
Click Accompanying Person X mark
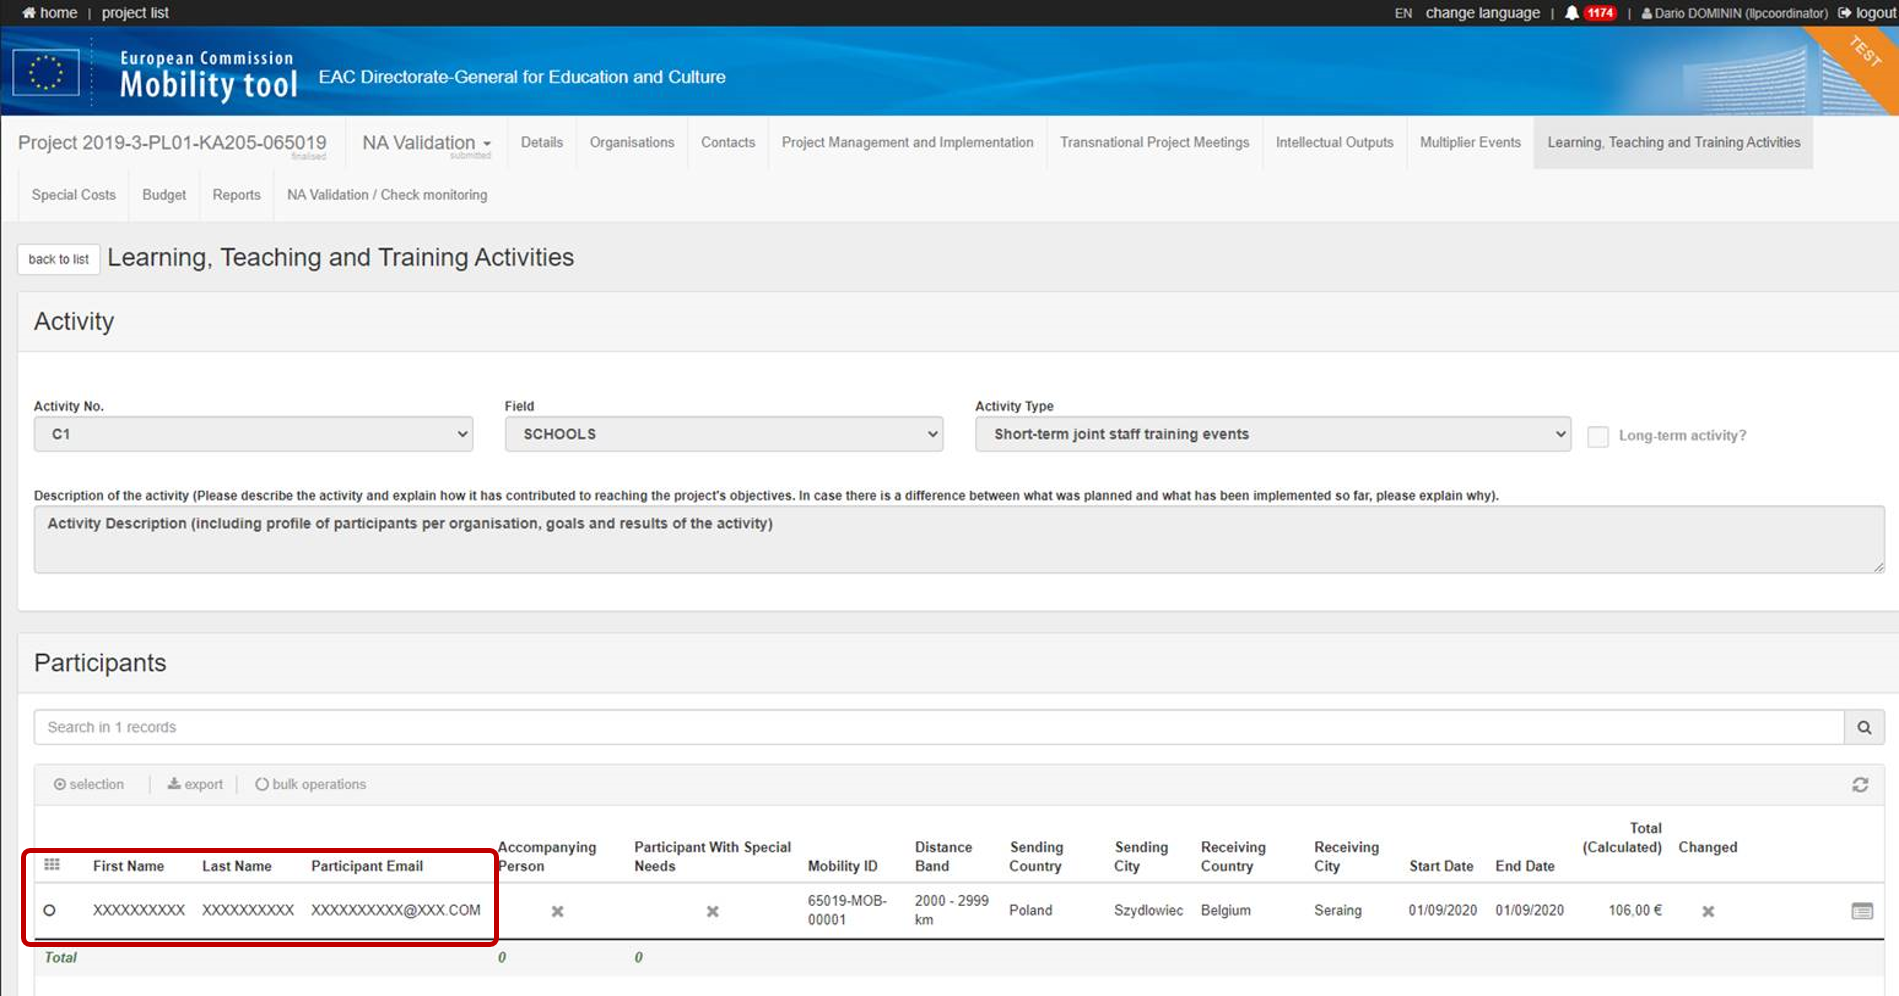coord(558,911)
